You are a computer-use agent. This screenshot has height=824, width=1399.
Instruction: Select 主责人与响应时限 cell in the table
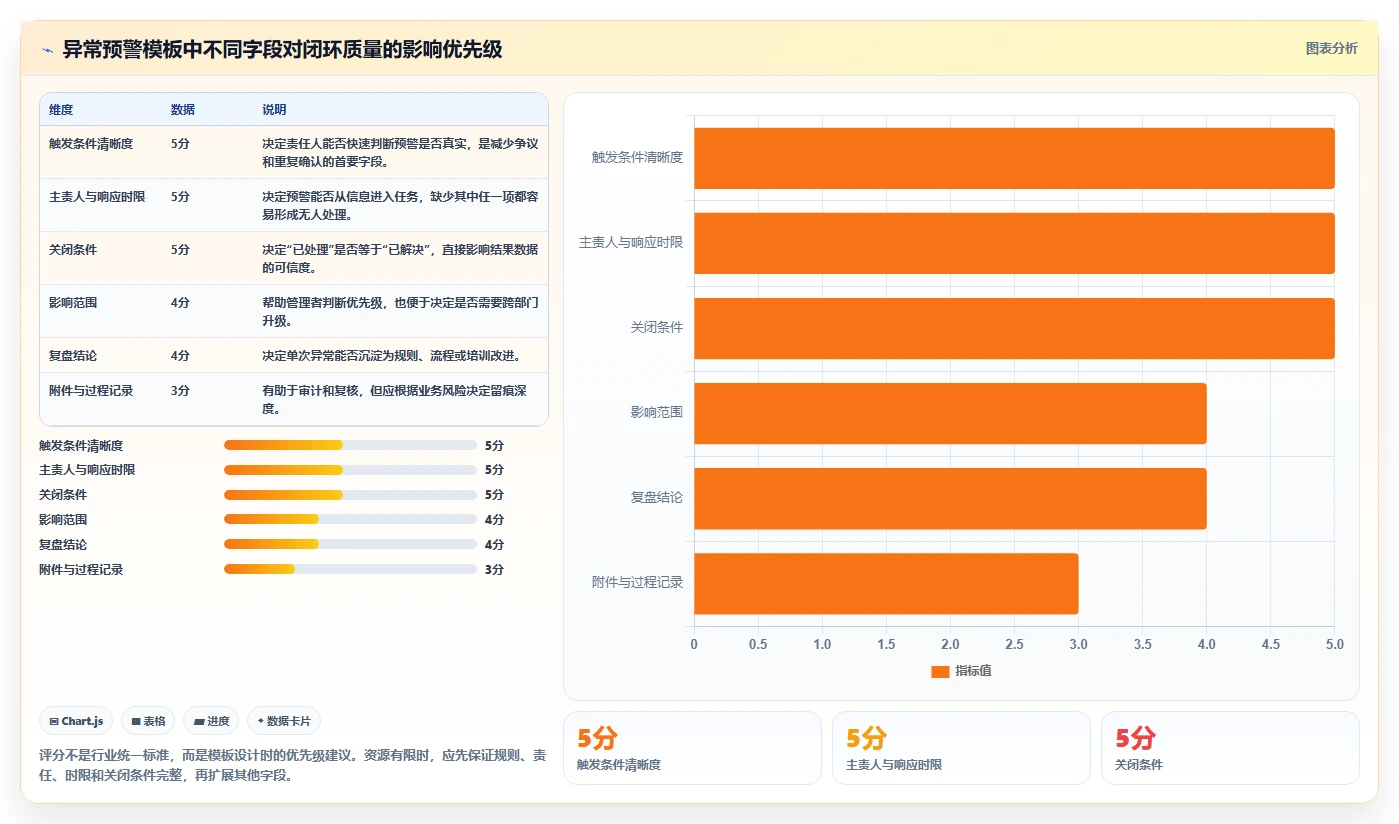pyautogui.click(x=97, y=197)
